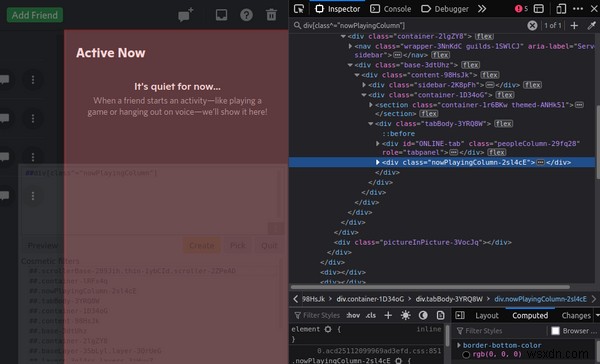Click the horizontal scrollbar of markup view
600x364 pixels.
(430, 287)
